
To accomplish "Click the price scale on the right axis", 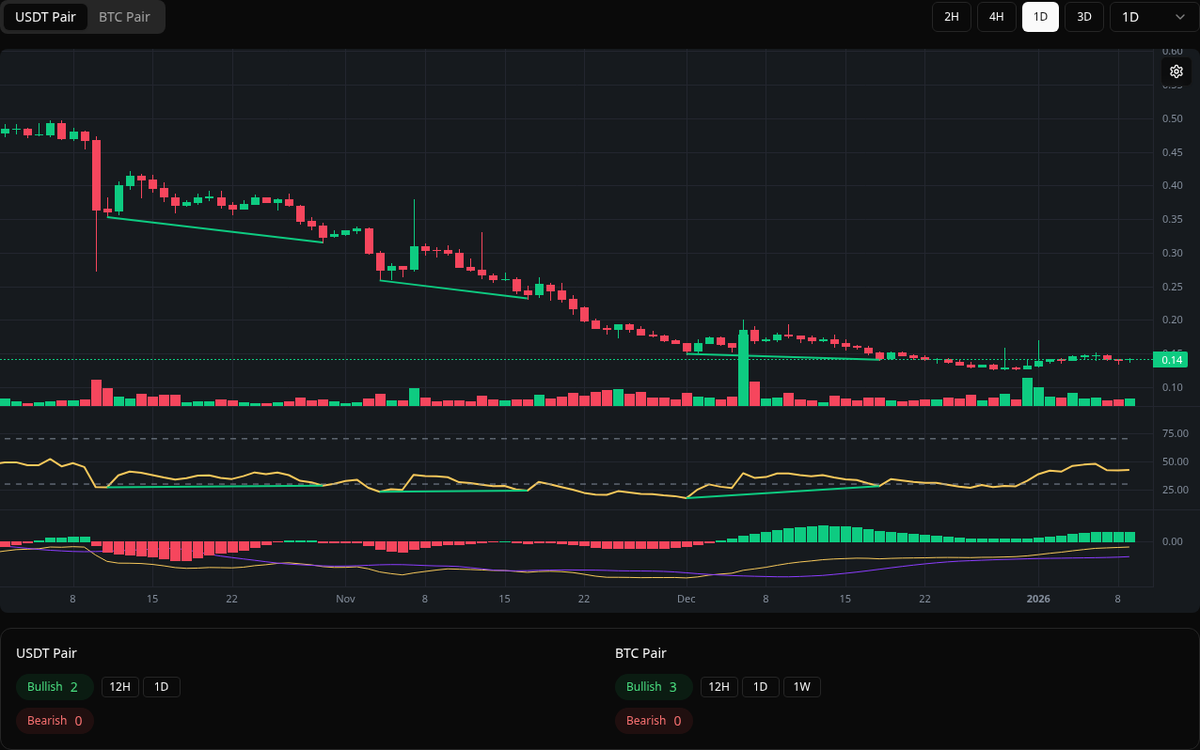I will [1171, 250].
